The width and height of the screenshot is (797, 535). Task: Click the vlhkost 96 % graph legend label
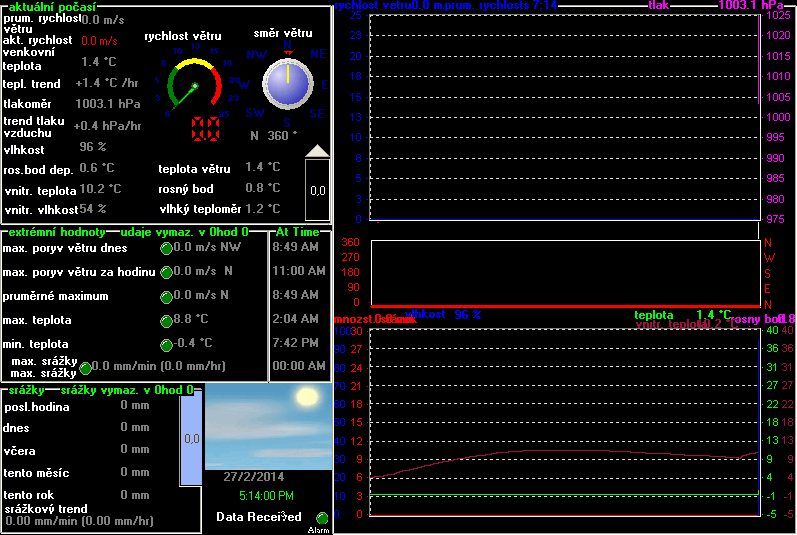click(x=443, y=314)
